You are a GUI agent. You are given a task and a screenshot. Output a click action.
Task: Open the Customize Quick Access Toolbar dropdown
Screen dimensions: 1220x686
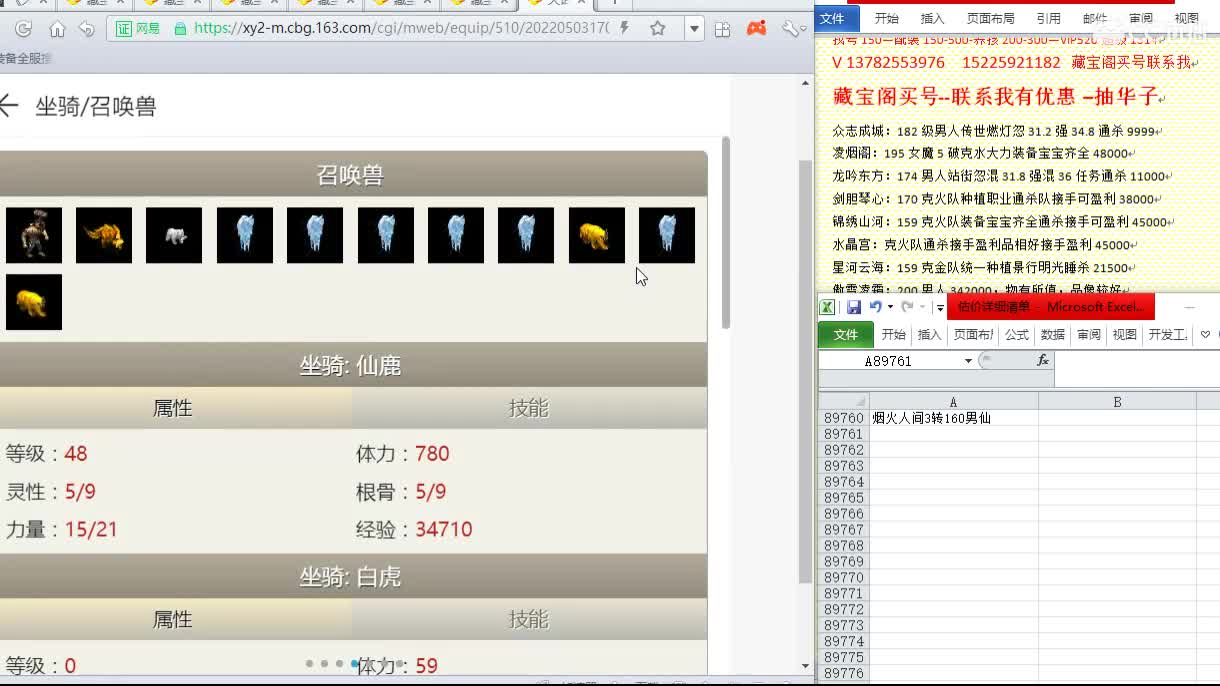940,308
